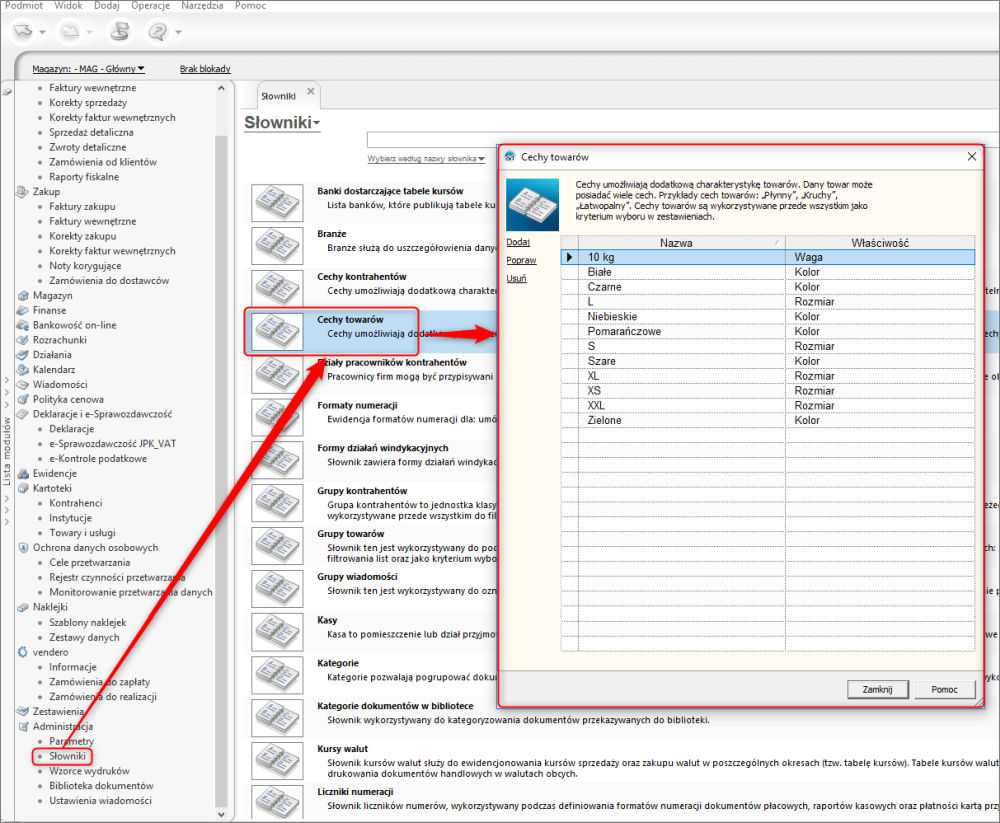This screenshot has height=823, width=1000.
Task: Open the Operacje menu
Action: tap(151, 5)
